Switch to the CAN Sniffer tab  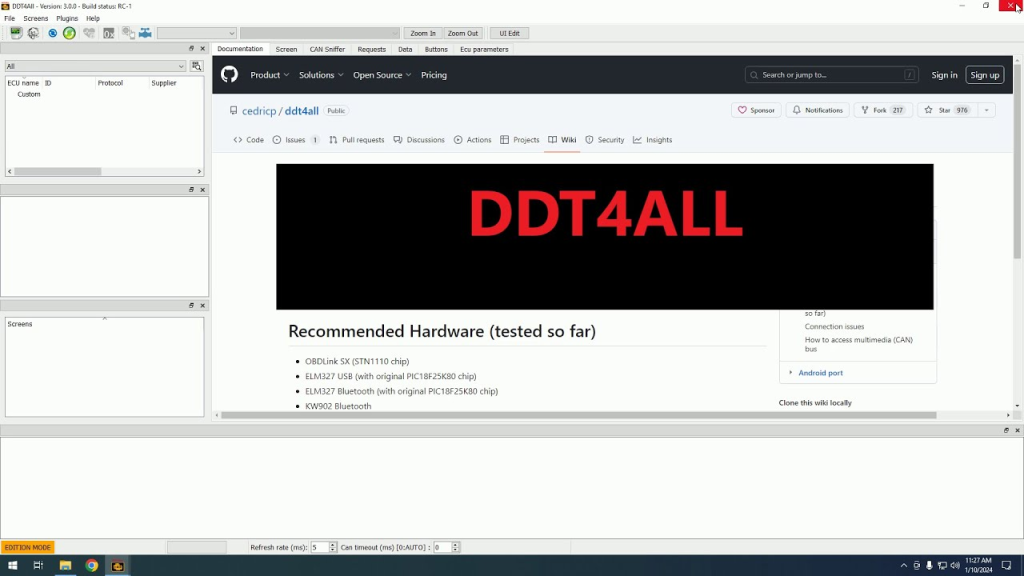pos(327,49)
